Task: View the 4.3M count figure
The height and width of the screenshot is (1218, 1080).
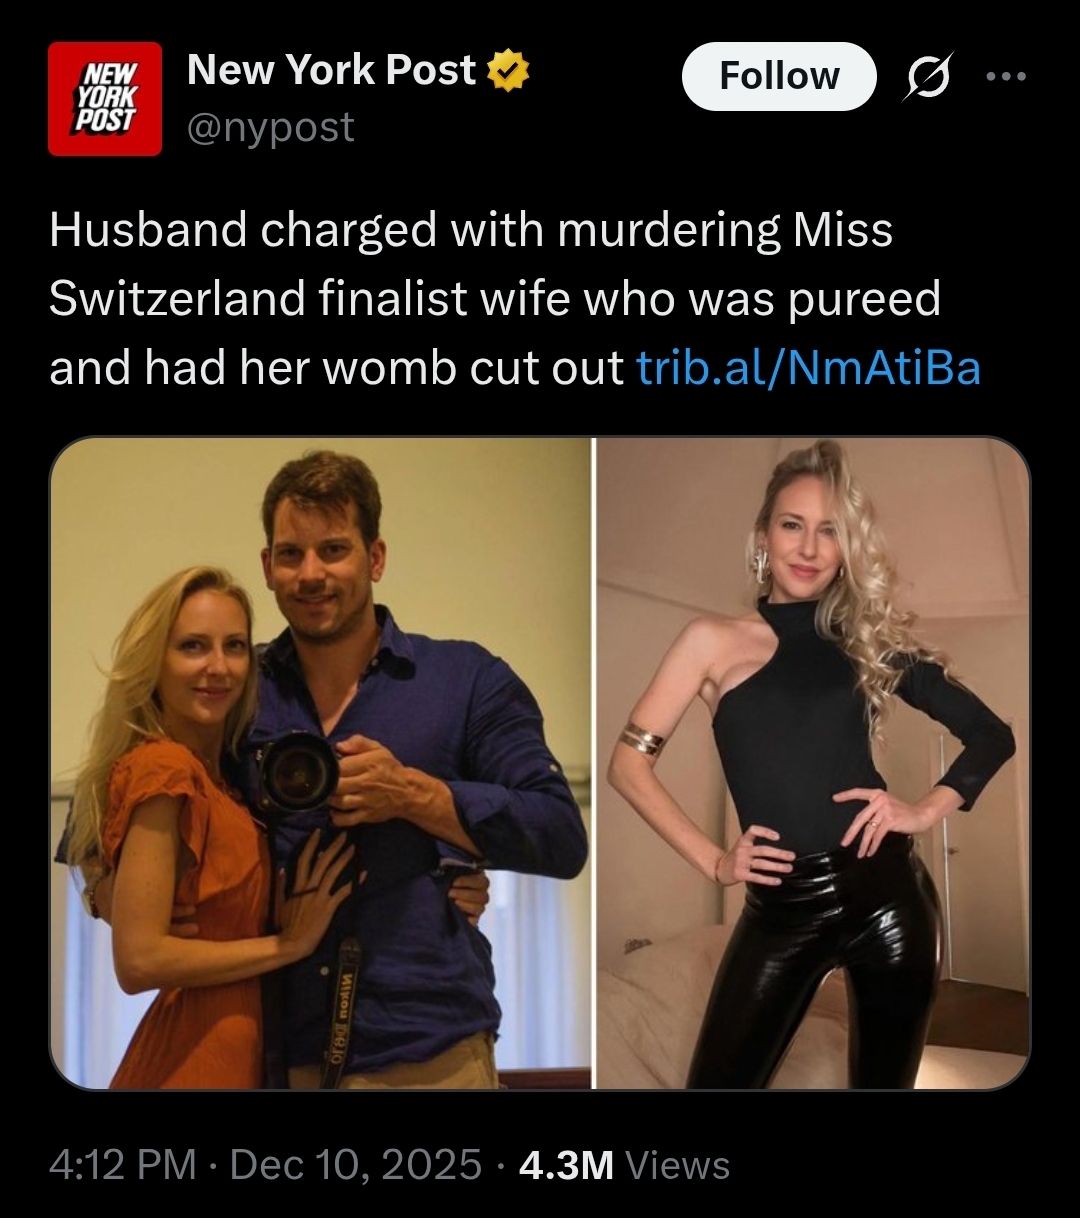Action: pyautogui.click(x=566, y=1164)
